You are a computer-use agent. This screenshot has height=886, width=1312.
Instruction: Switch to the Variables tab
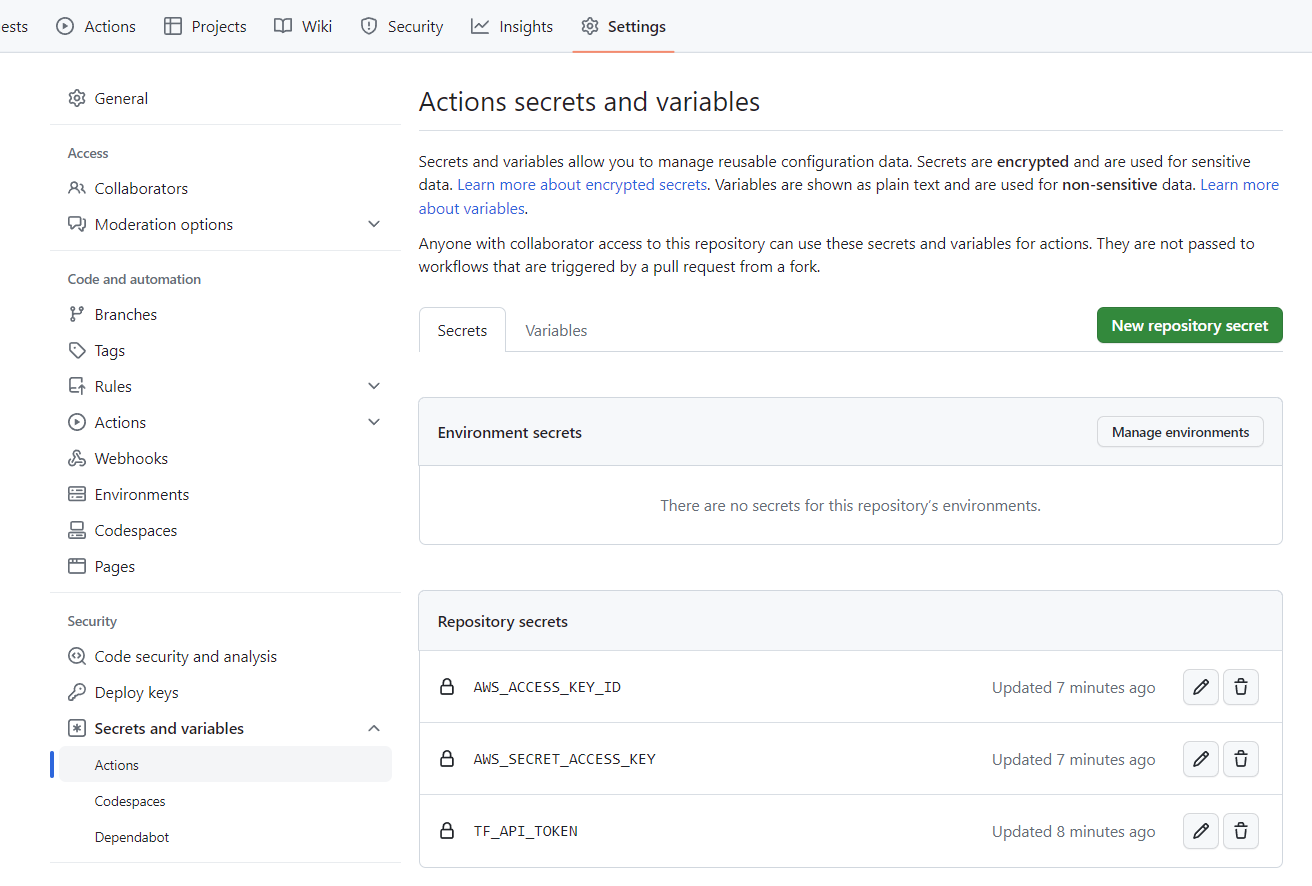(556, 330)
